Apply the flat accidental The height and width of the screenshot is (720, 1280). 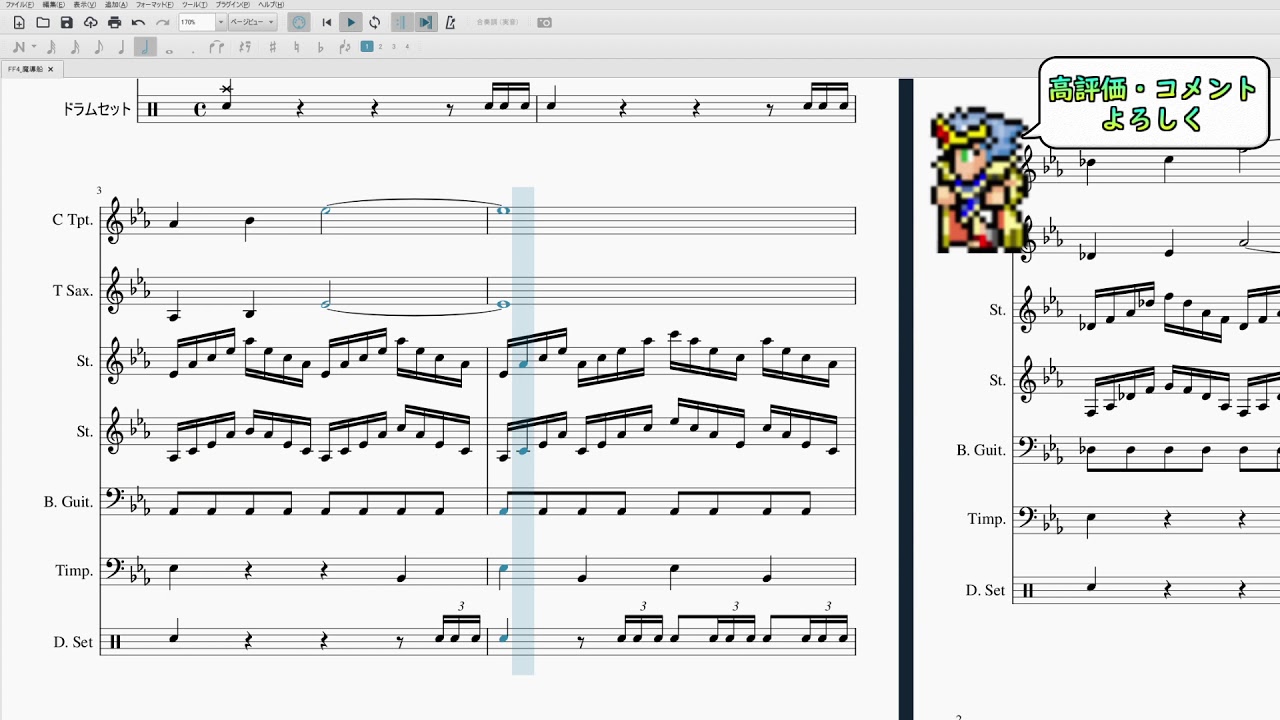[x=320, y=47]
